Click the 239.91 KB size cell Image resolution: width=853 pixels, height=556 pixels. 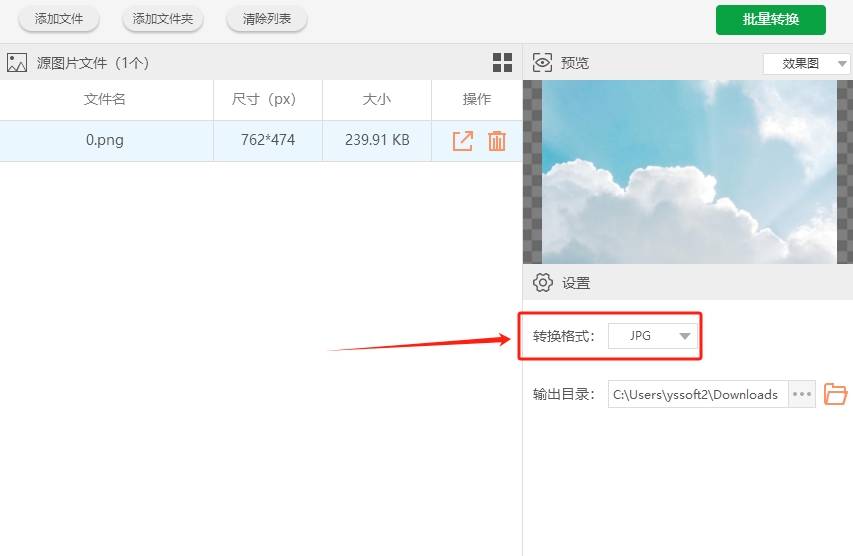[377, 140]
